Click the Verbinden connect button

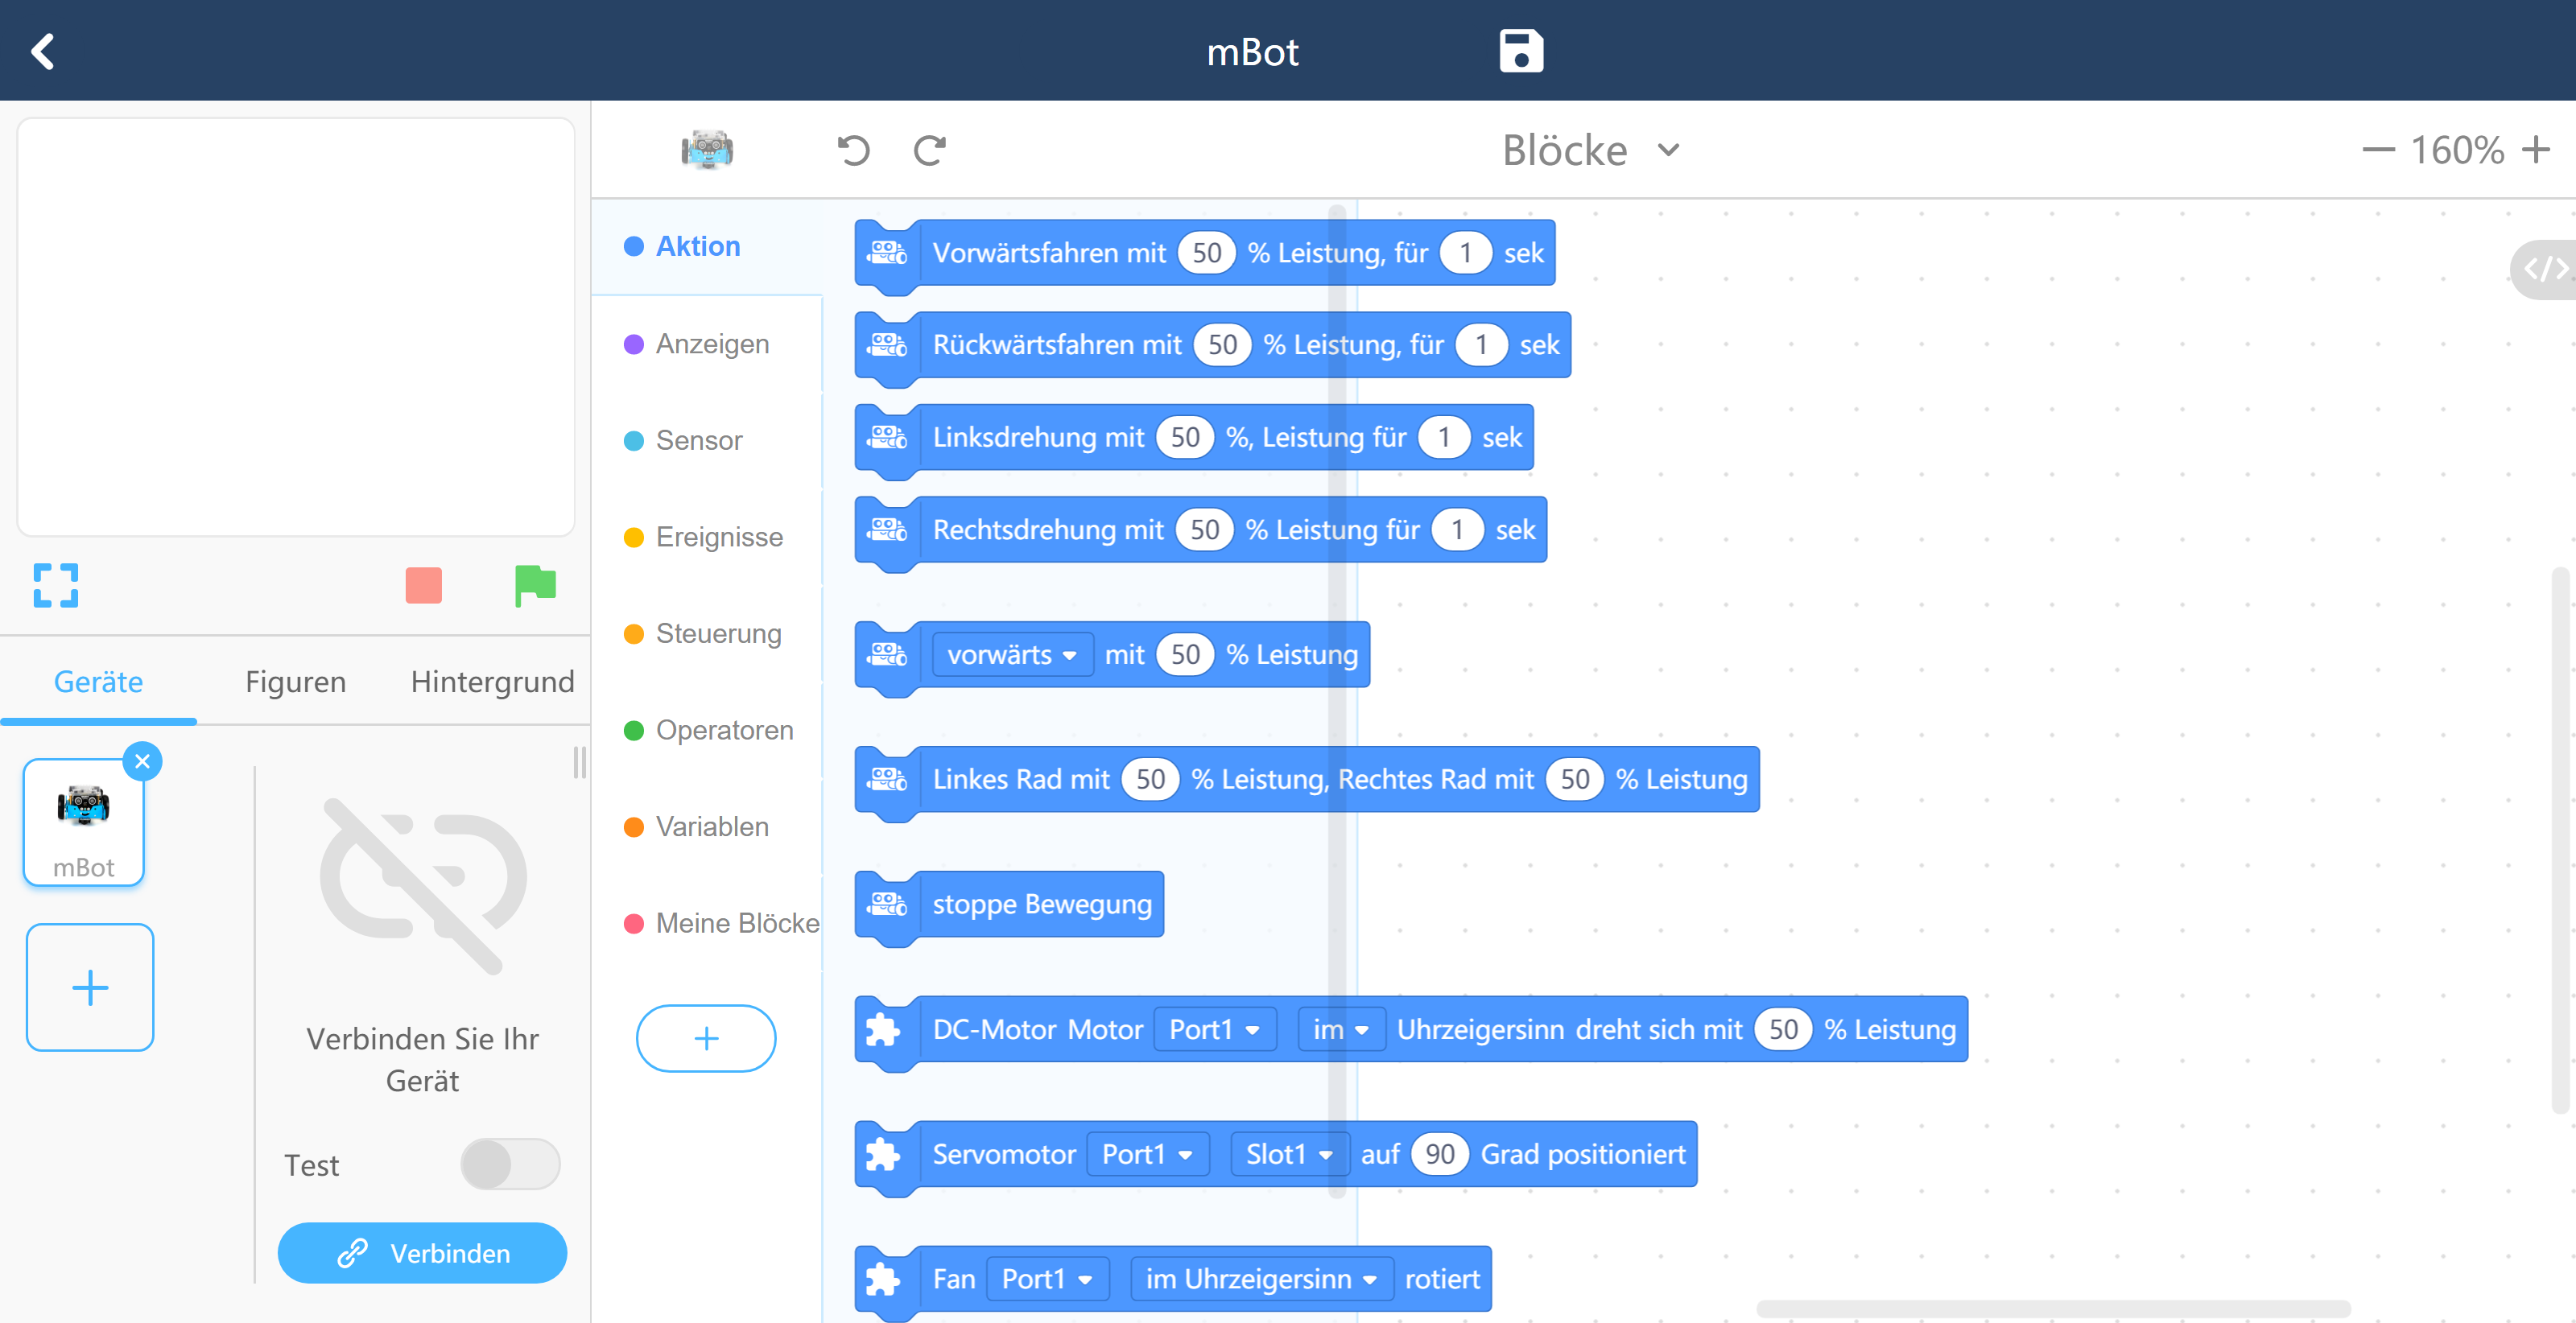click(x=423, y=1253)
